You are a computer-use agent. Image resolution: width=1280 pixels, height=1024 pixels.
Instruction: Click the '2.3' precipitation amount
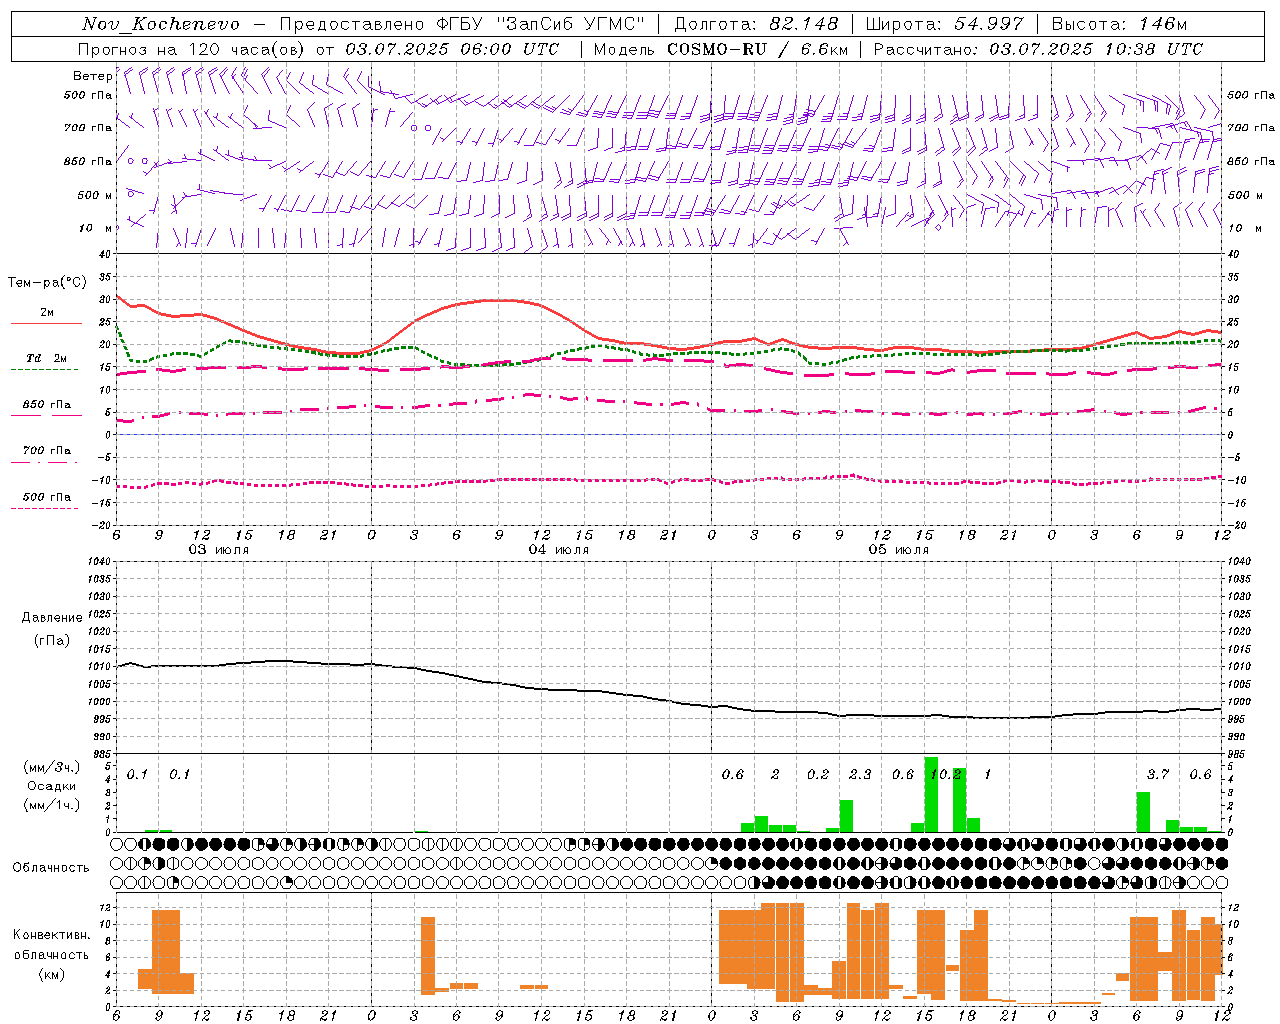(x=860, y=775)
